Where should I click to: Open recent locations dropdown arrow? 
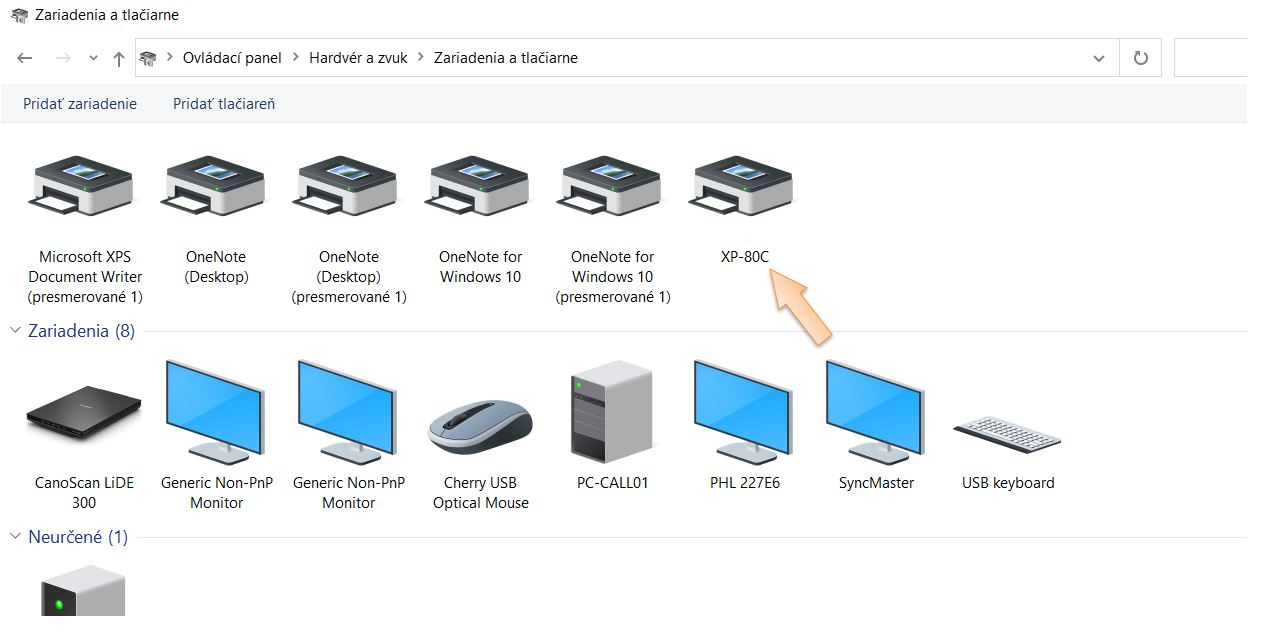click(93, 58)
